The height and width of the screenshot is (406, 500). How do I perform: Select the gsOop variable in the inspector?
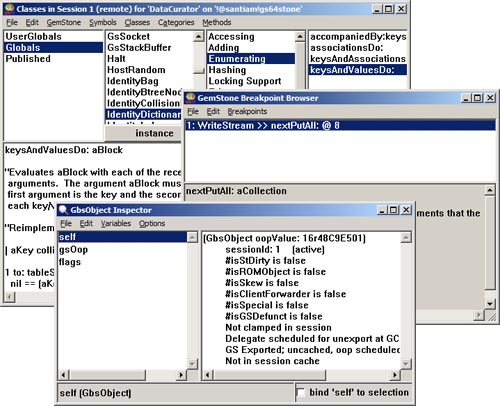[x=73, y=250]
